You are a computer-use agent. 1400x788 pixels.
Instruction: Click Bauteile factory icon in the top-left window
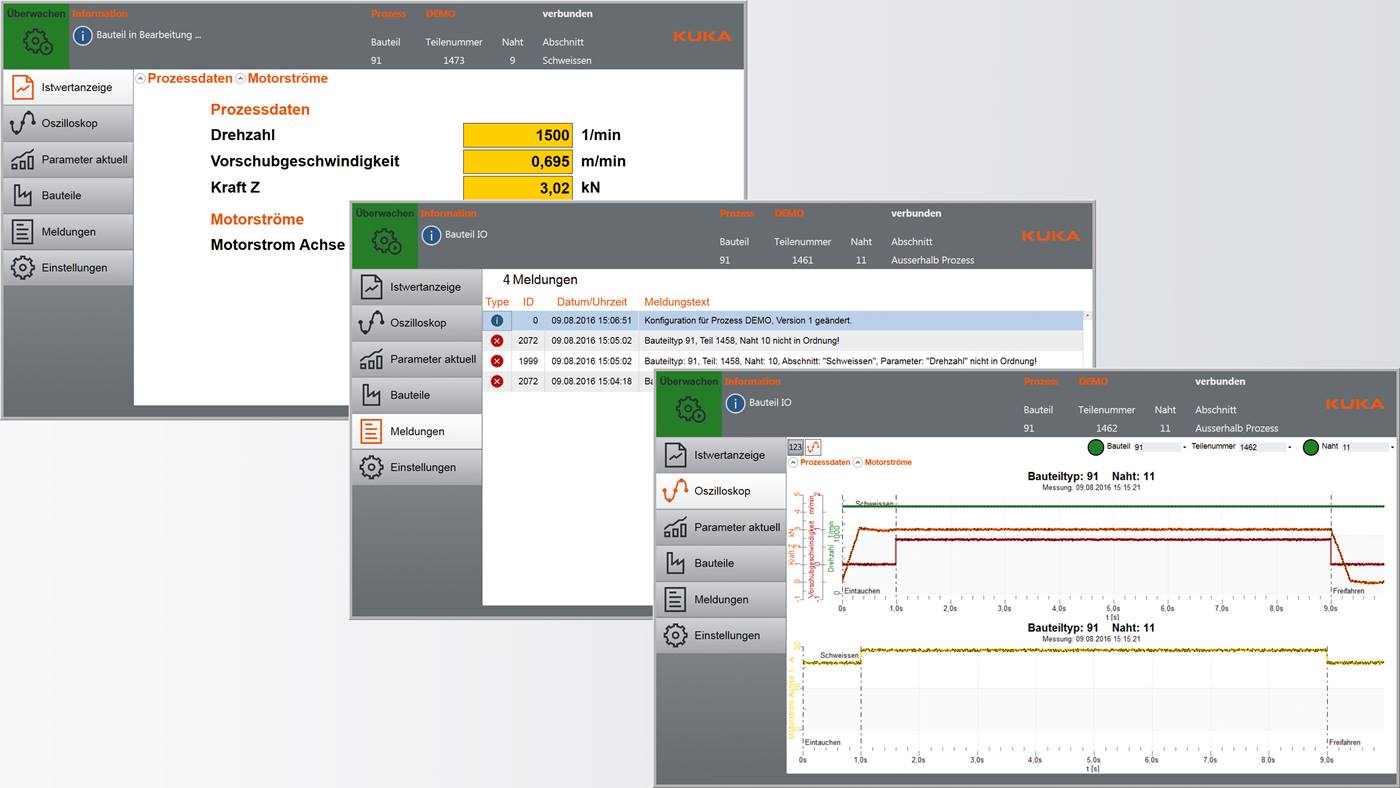(23, 195)
